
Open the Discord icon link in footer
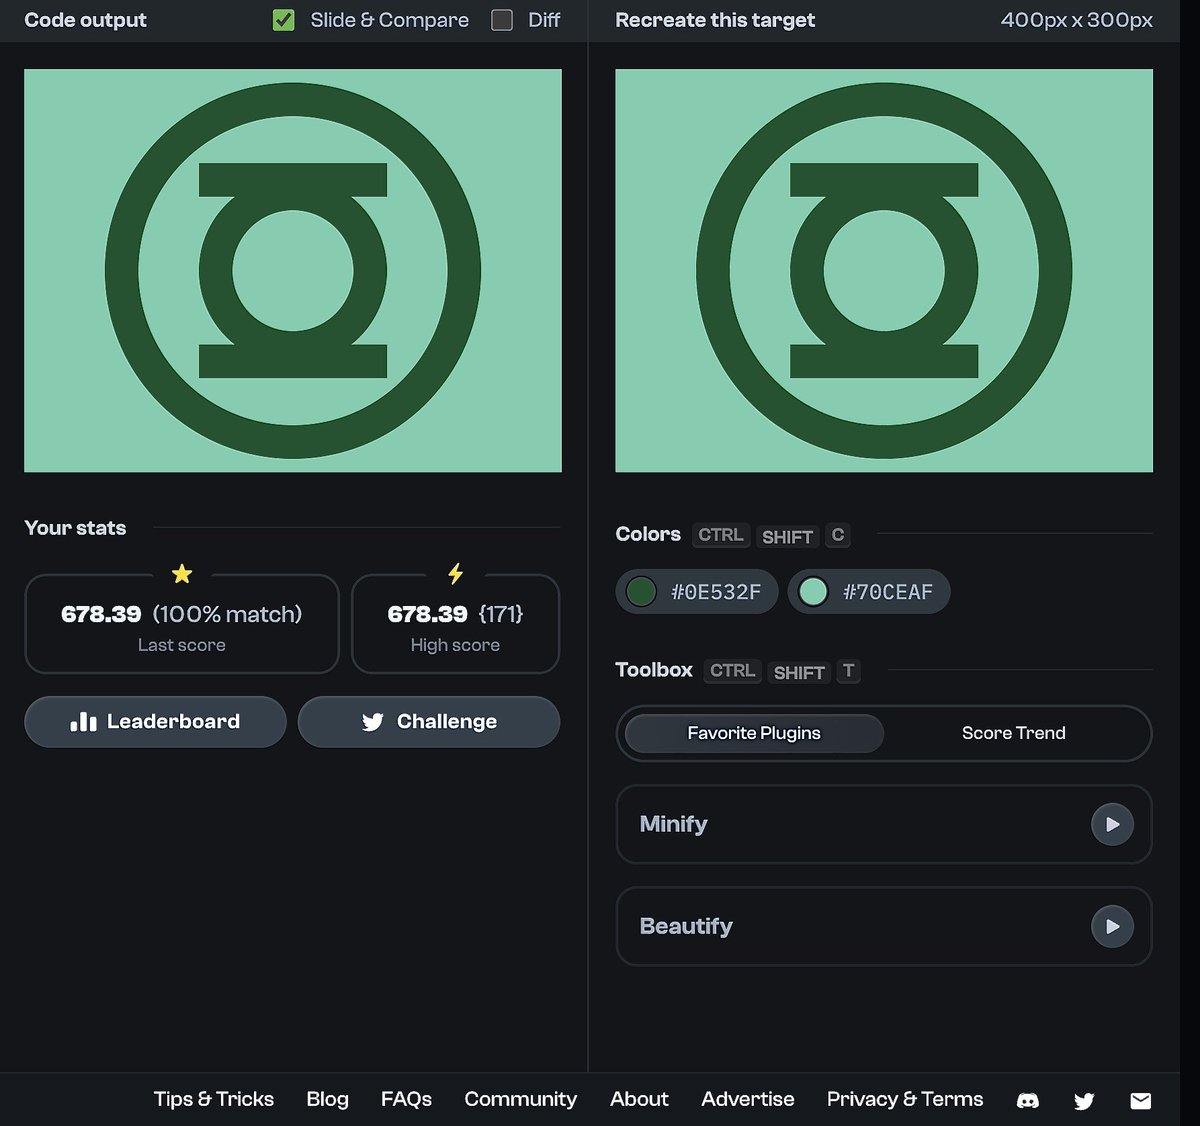(1027, 1101)
